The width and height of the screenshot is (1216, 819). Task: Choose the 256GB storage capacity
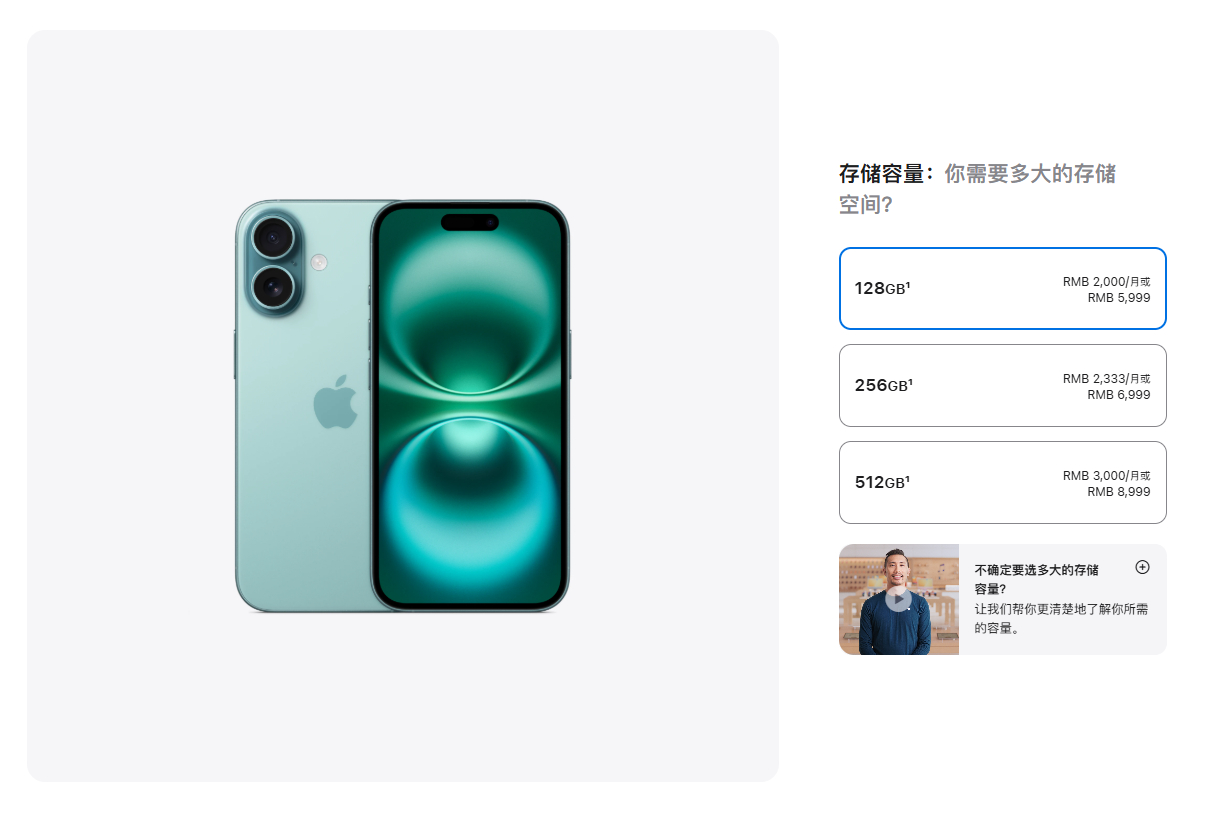tap(1002, 385)
